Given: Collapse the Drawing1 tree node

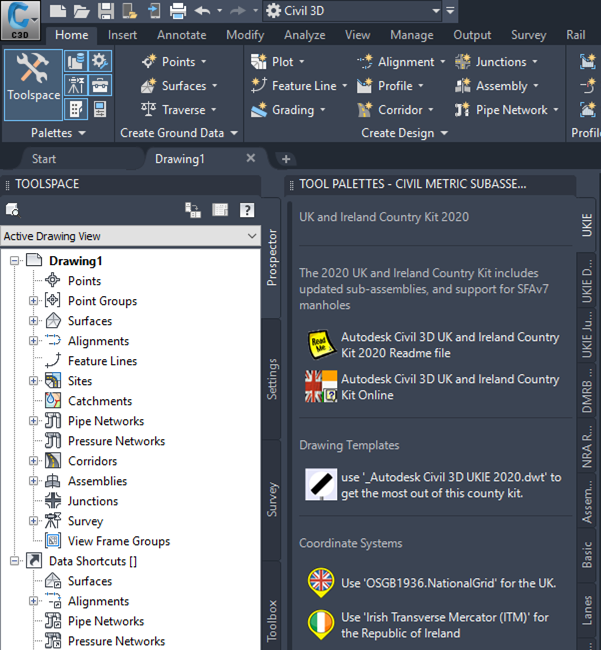Looking at the screenshot, I should (15, 261).
